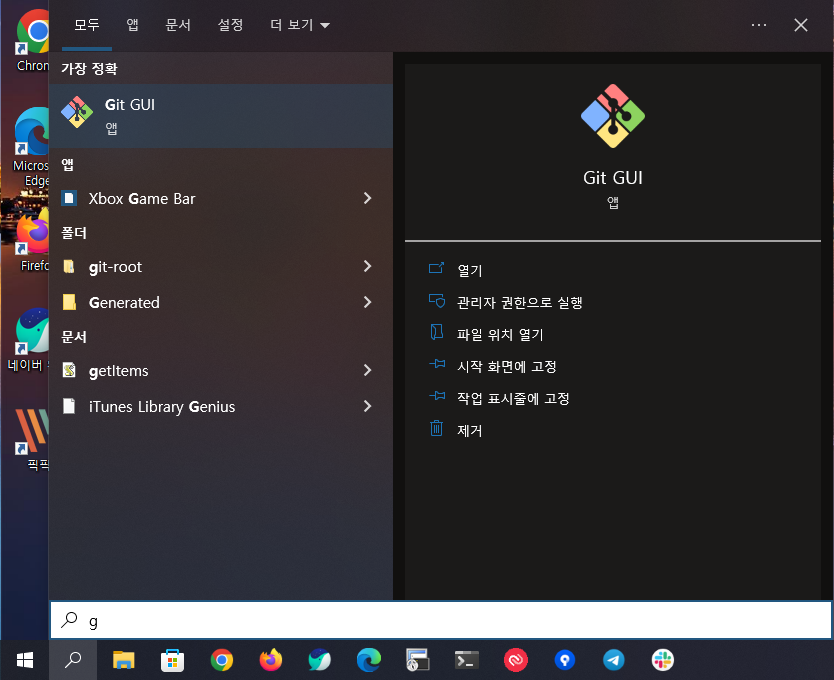Open Telegram from the taskbar
The image size is (834, 680).
click(614, 660)
